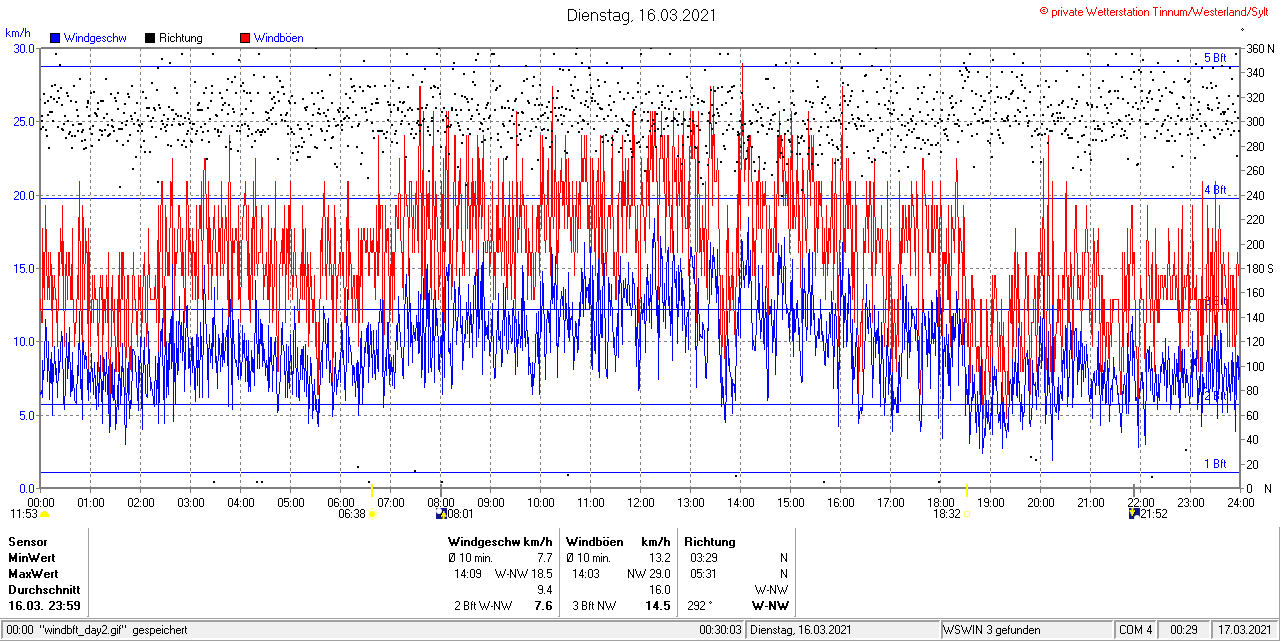
Task: Click the km/h axis unit label
Action: pos(18,33)
